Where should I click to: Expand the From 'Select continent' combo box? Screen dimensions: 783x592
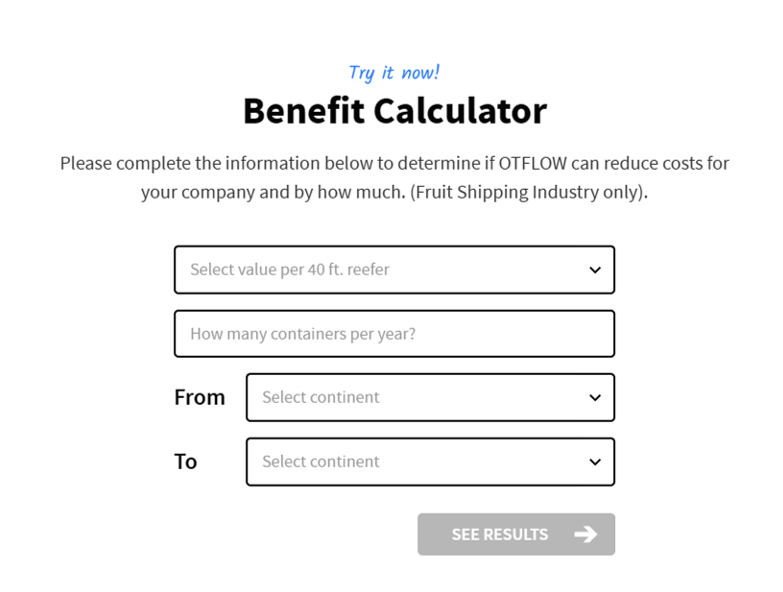430,398
